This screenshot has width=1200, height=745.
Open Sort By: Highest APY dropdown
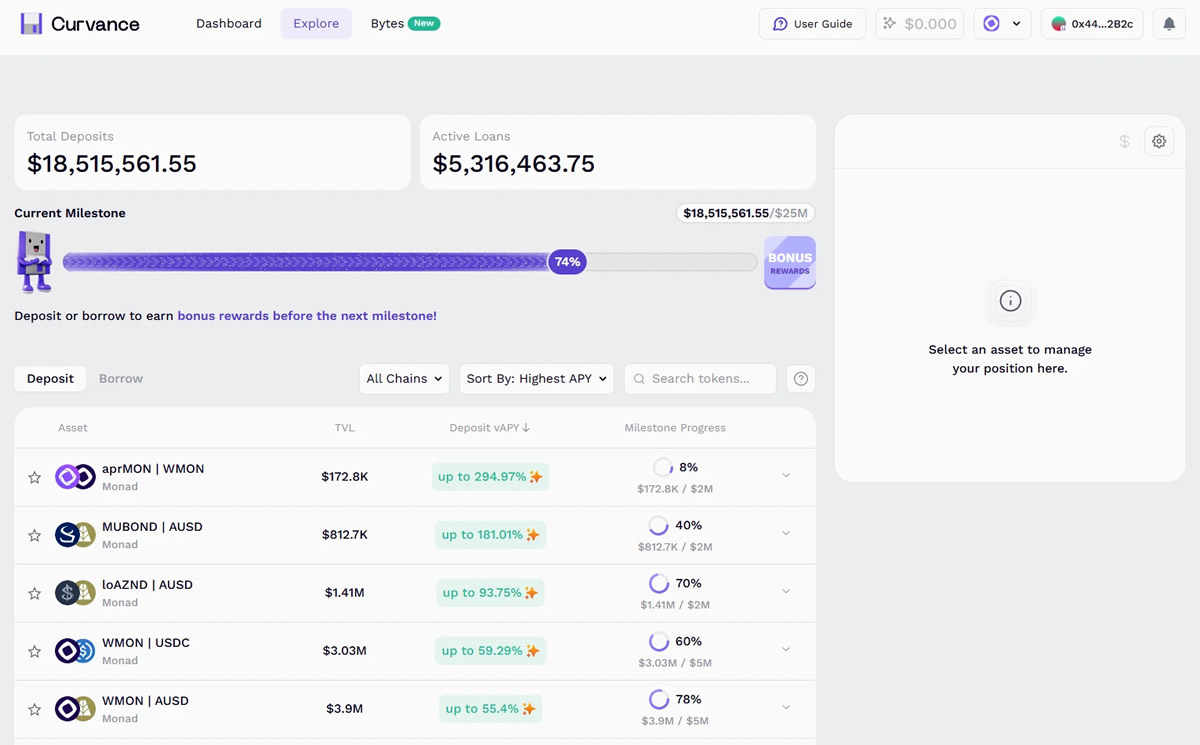pyautogui.click(x=536, y=379)
